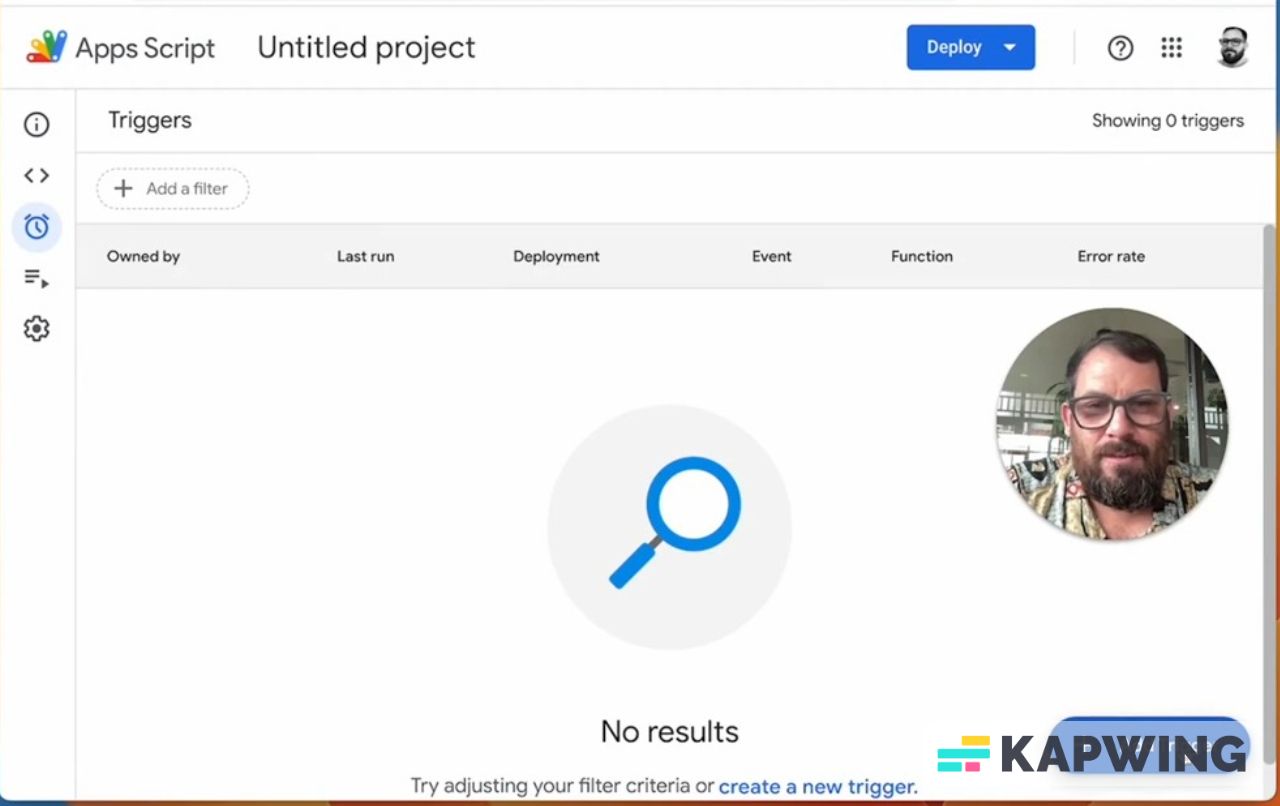Follow the create a new trigger link
Image resolution: width=1280 pixels, height=806 pixels.
pyautogui.click(x=818, y=787)
